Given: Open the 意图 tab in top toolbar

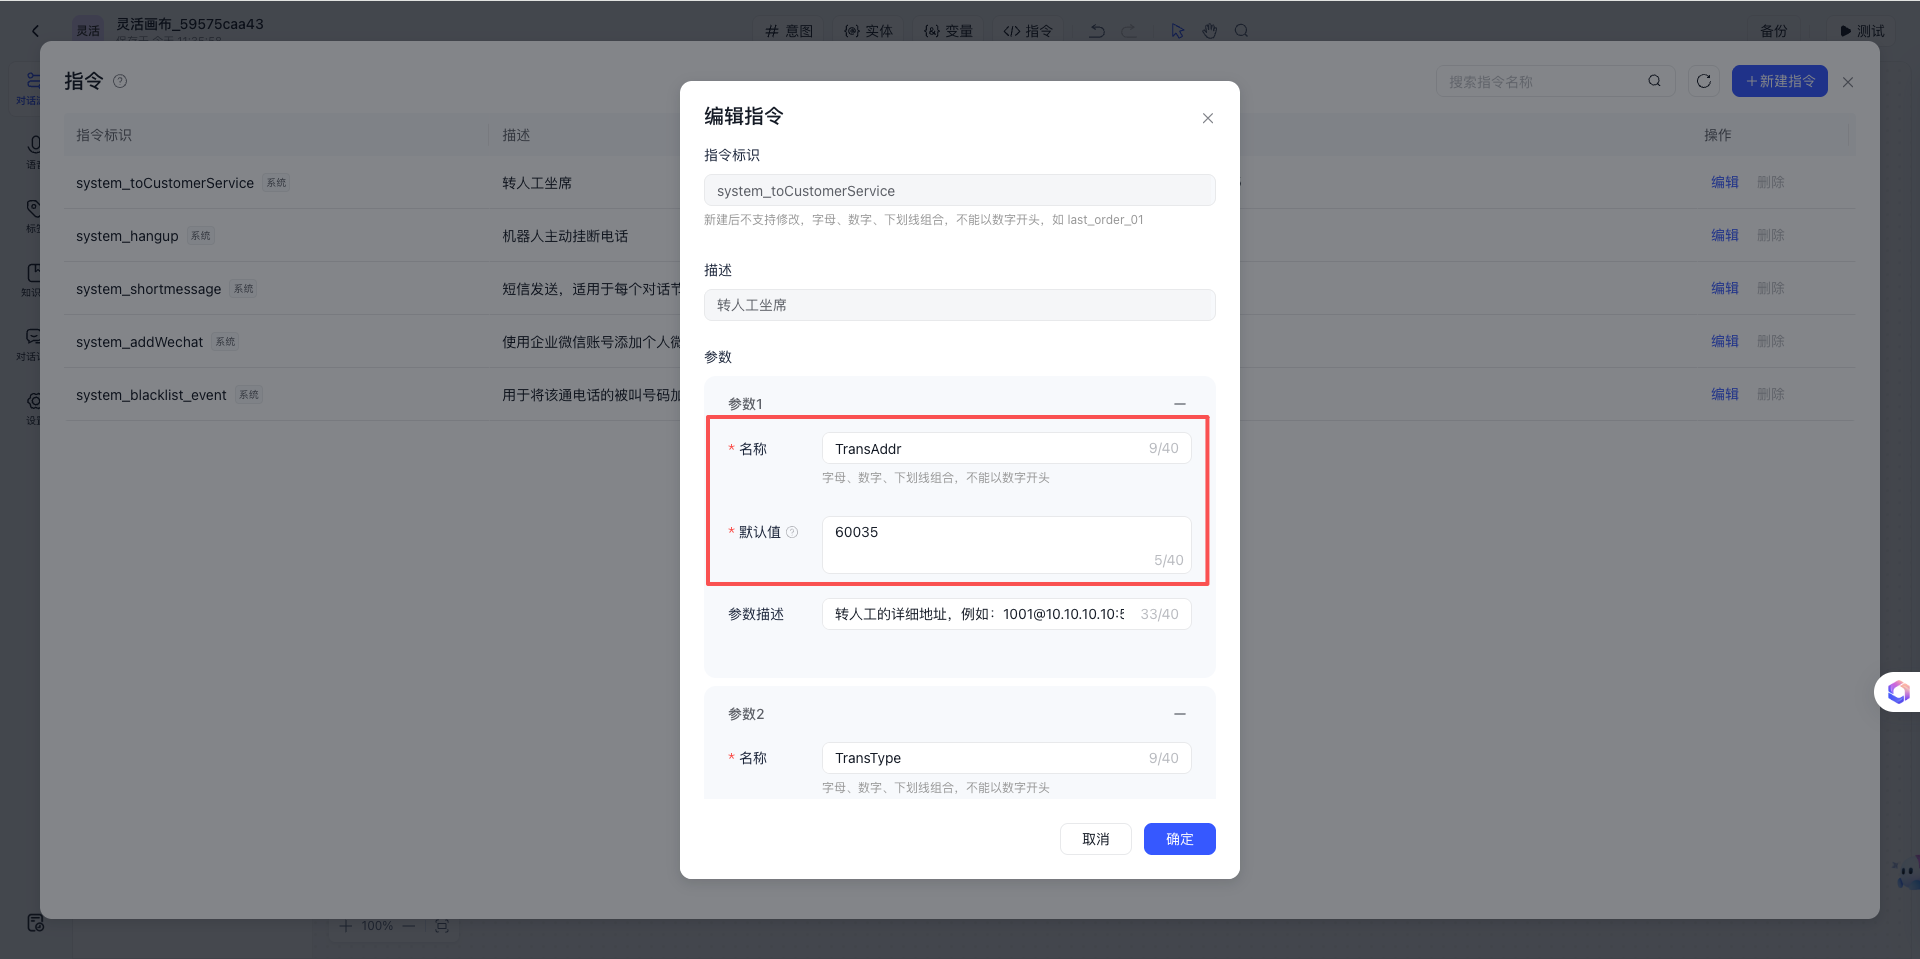Looking at the screenshot, I should coord(789,31).
